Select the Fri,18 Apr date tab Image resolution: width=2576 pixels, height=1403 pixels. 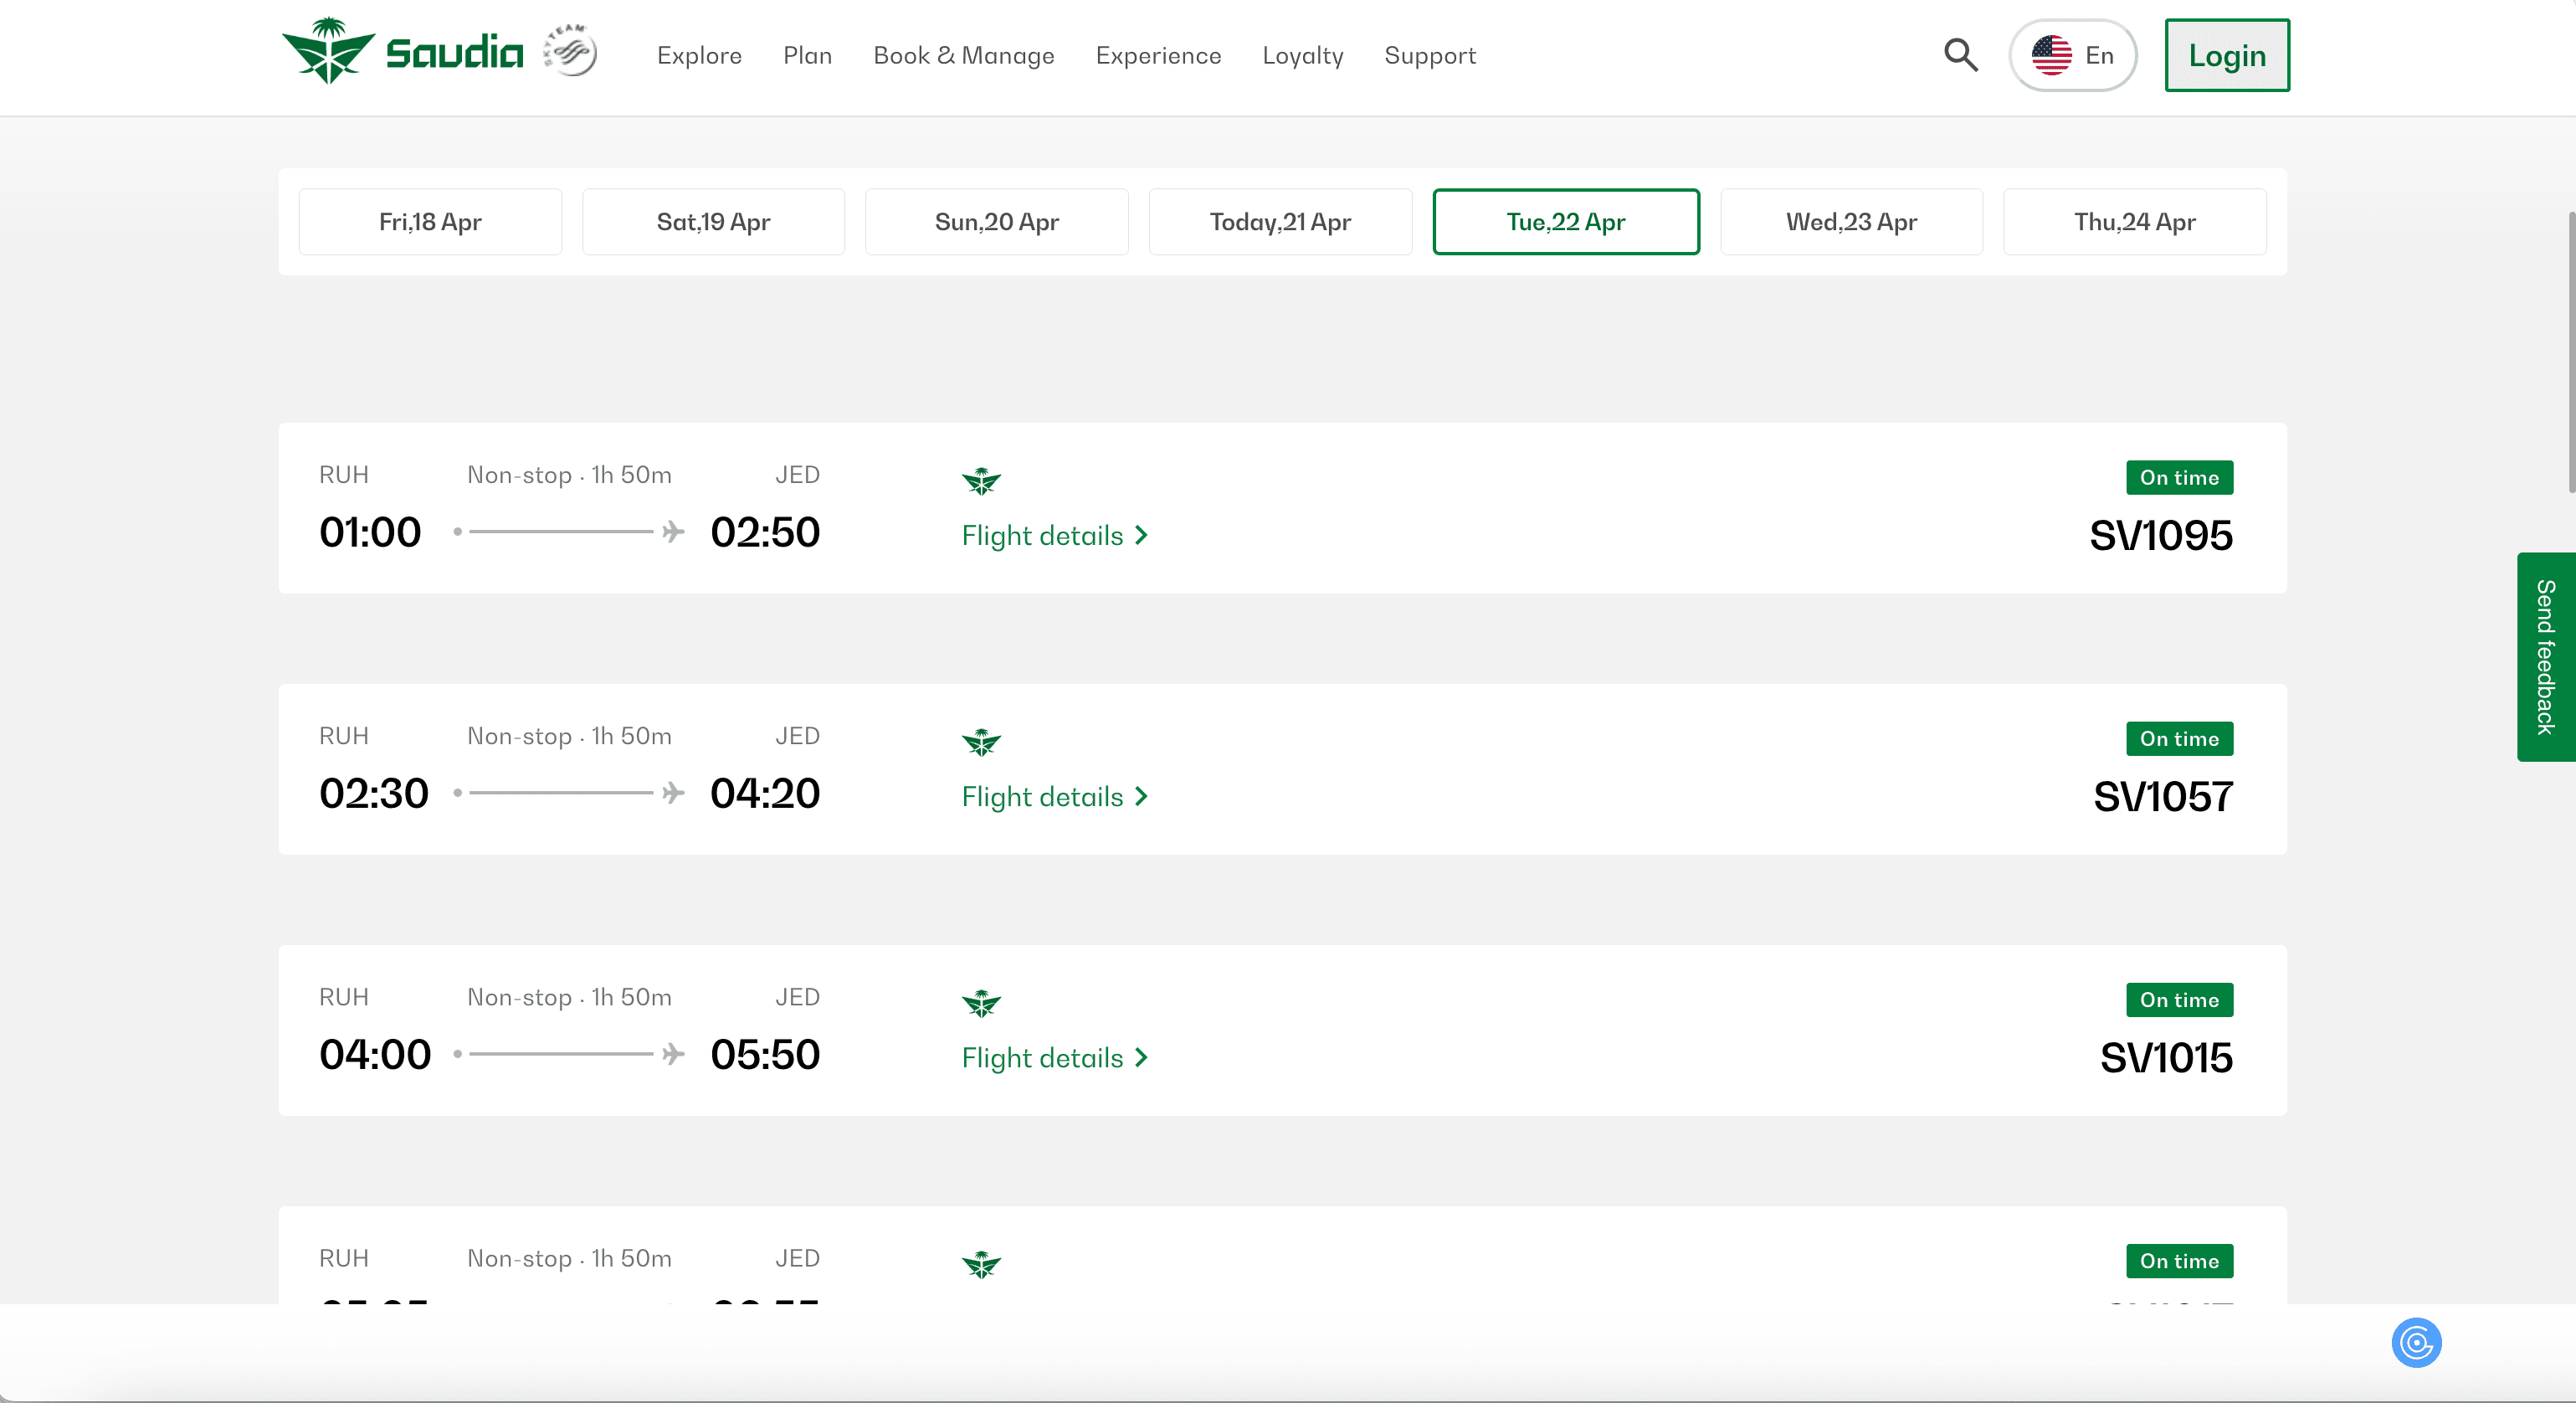pos(430,222)
